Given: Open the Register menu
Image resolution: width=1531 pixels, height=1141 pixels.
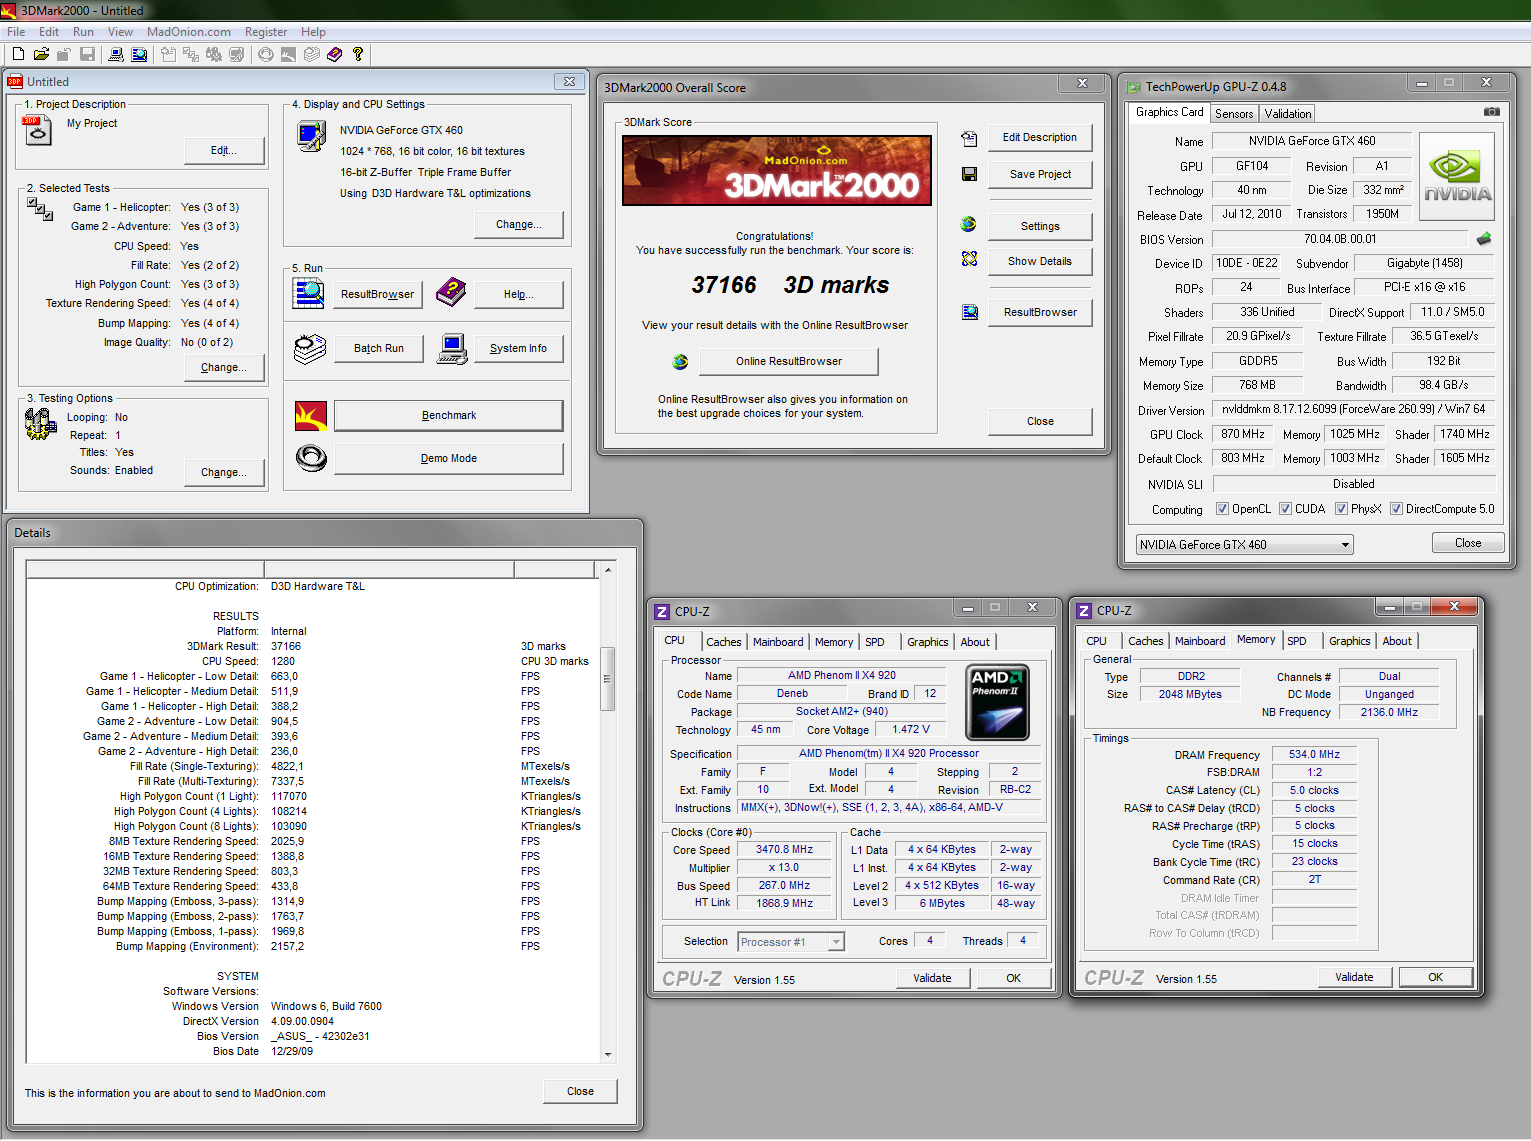Looking at the screenshot, I should pos(266,32).
